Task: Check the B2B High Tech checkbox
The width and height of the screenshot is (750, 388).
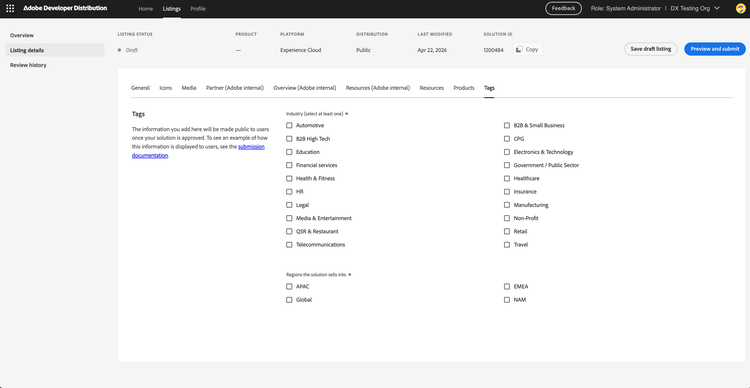Action: click(289, 139)
